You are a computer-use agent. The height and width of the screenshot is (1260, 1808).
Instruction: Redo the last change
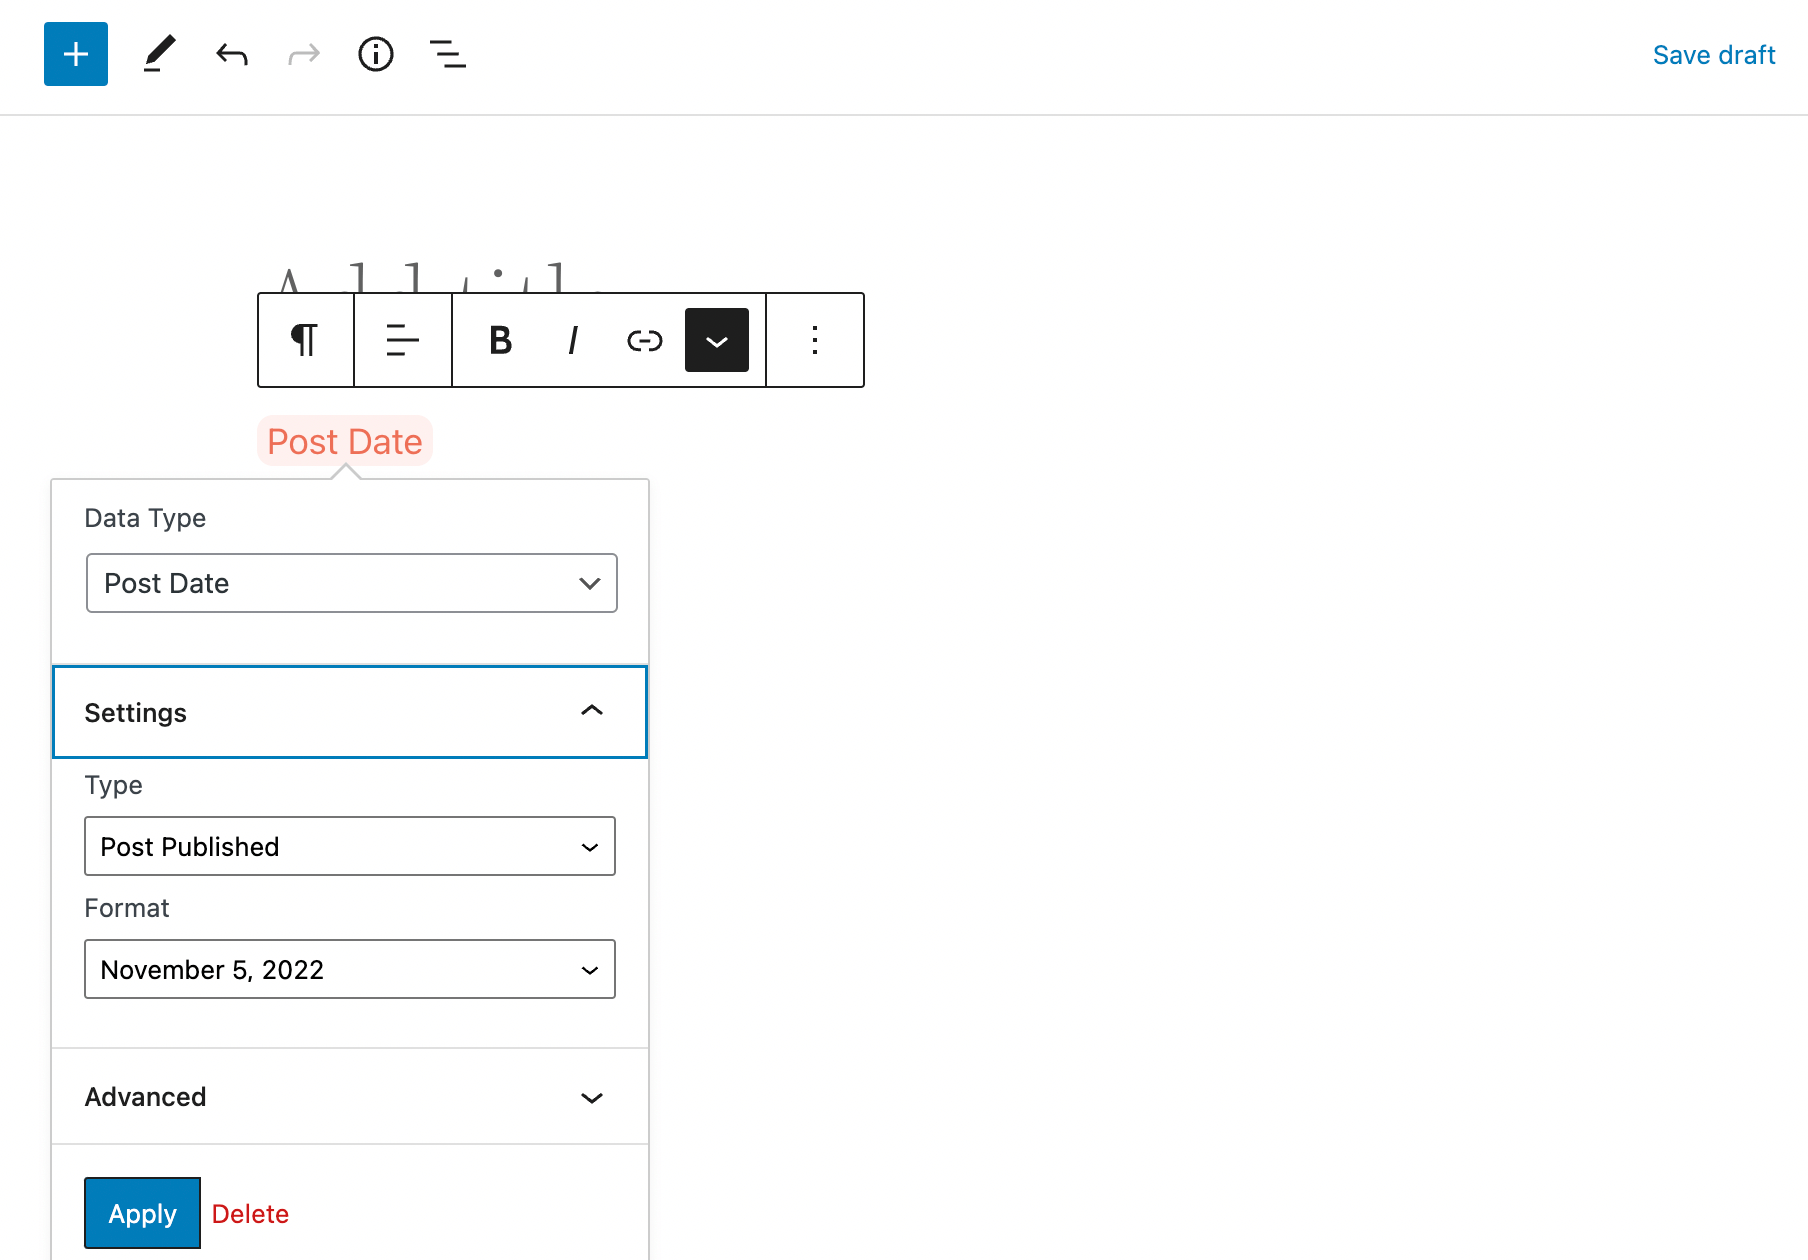coord(303,54)
